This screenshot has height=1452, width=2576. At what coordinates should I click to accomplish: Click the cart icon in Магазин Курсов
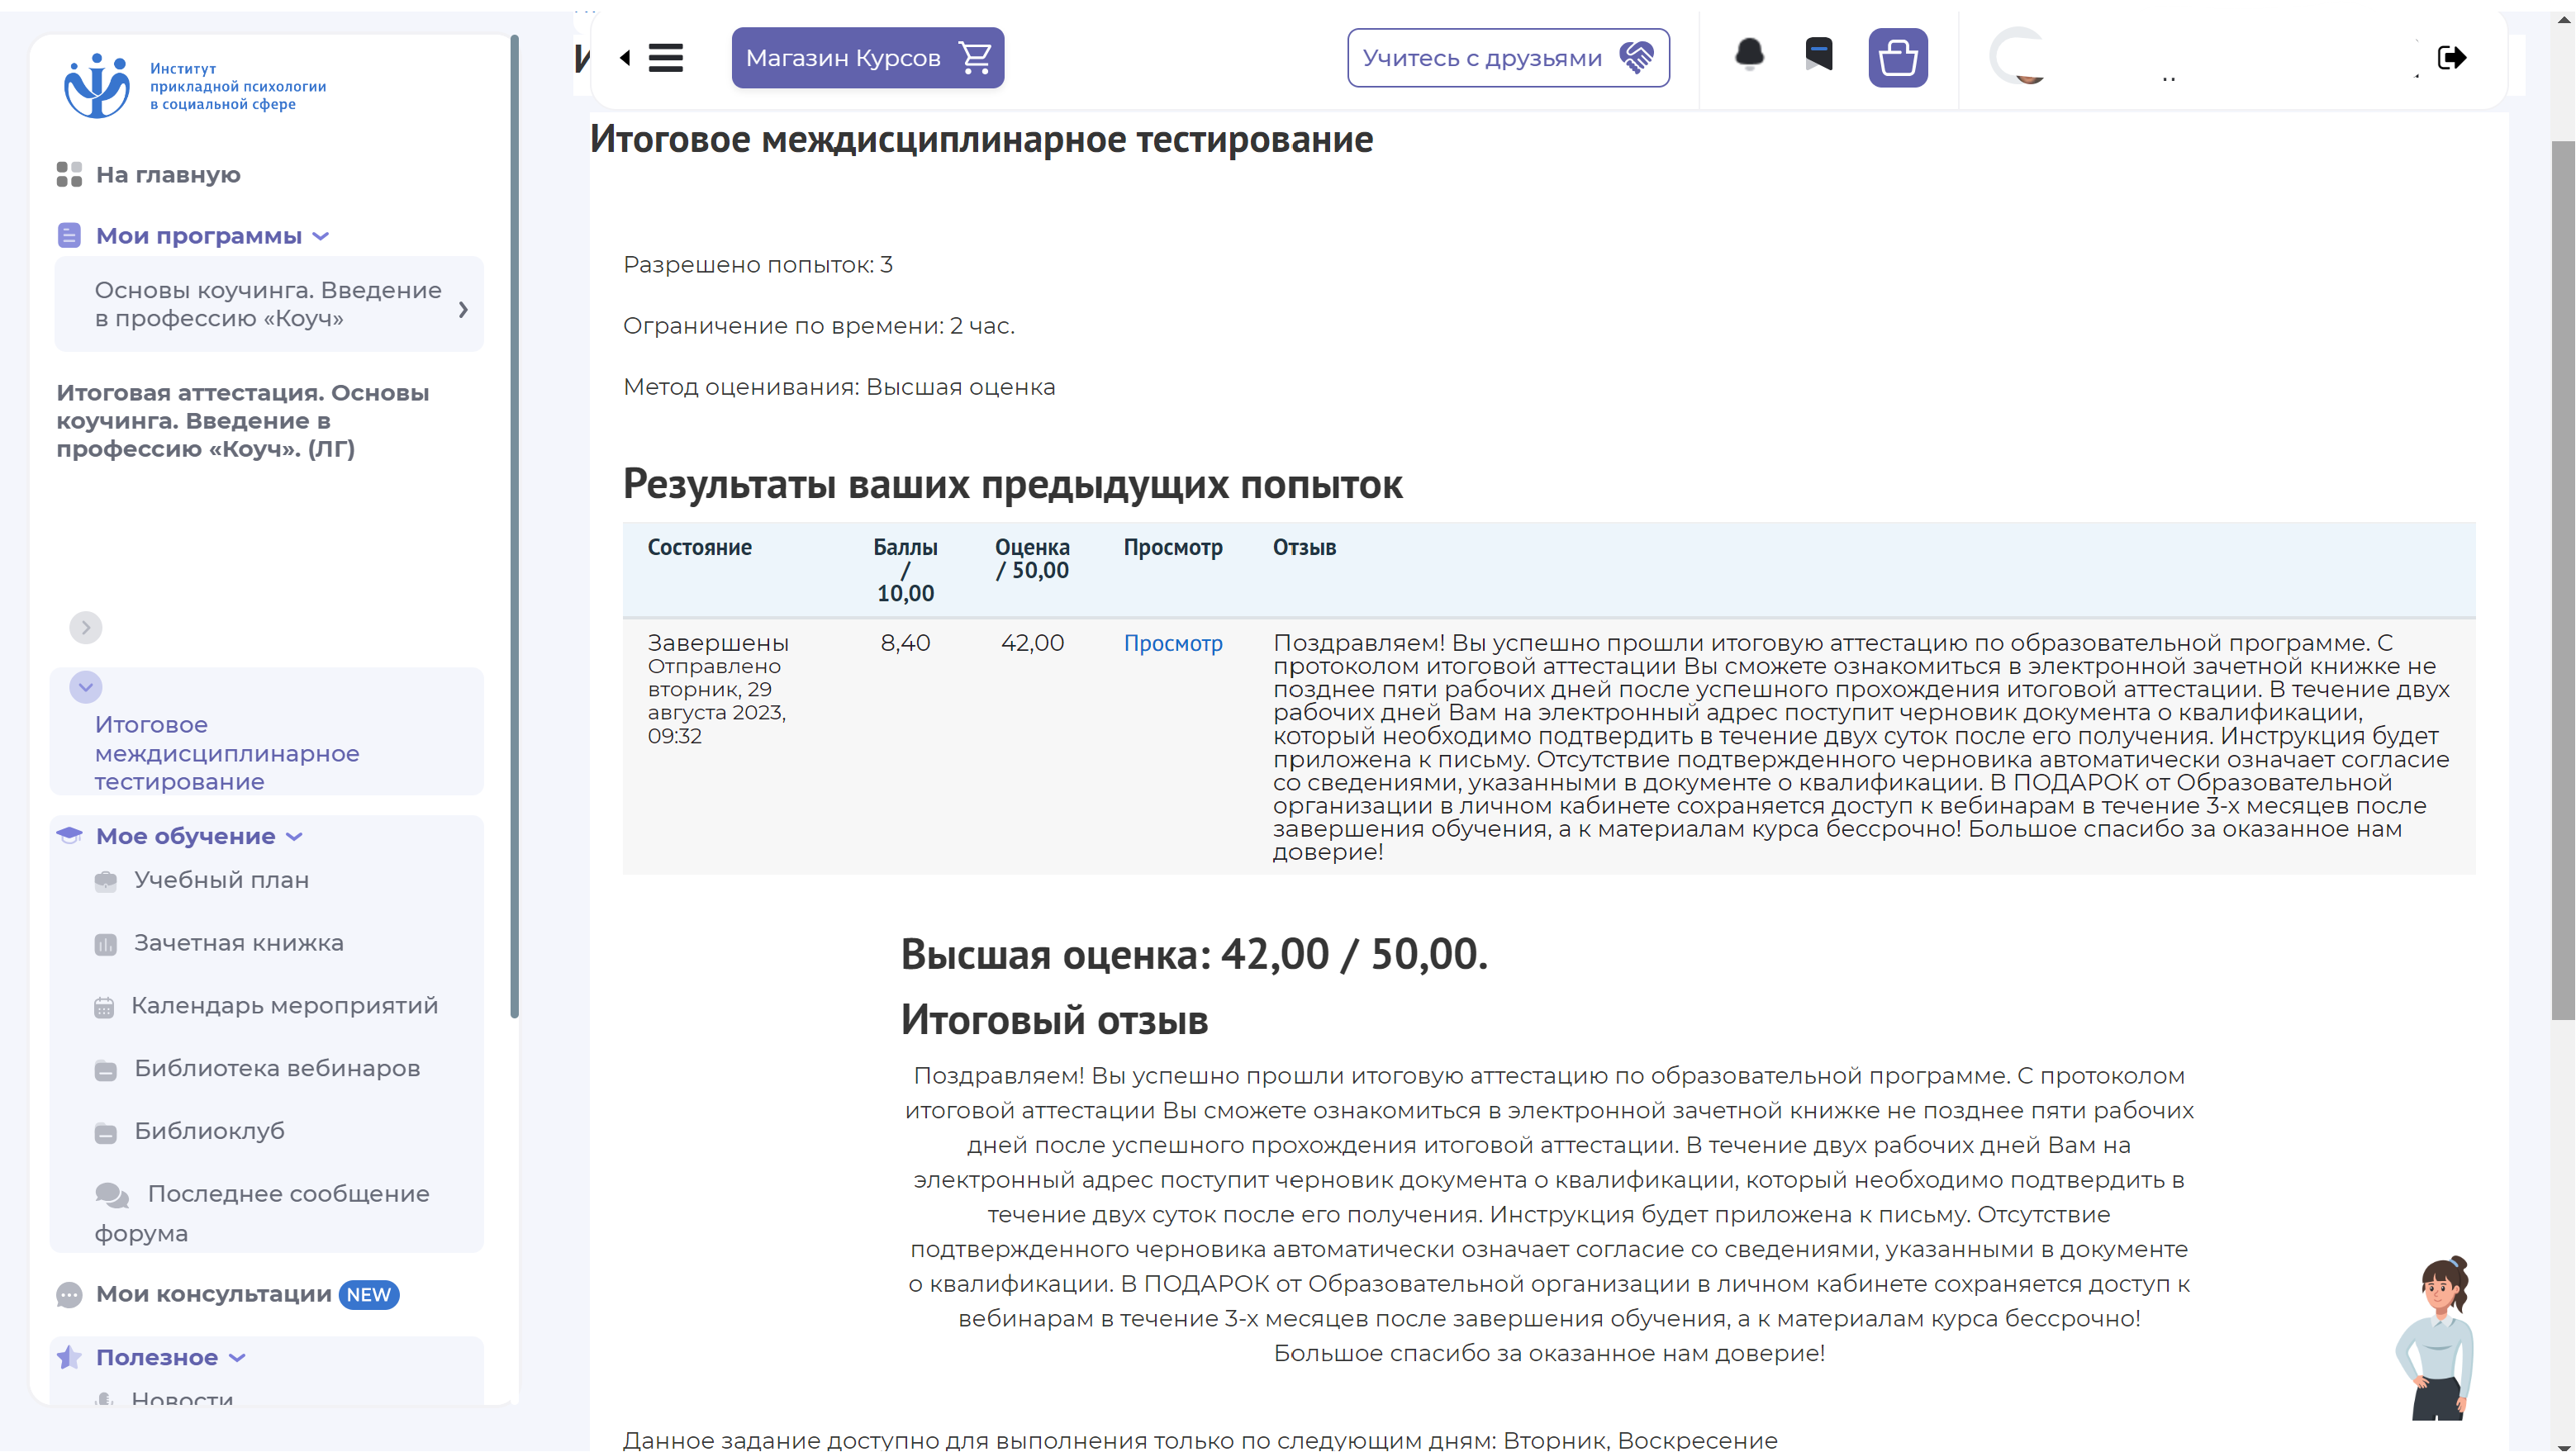[x=974, y=58]
